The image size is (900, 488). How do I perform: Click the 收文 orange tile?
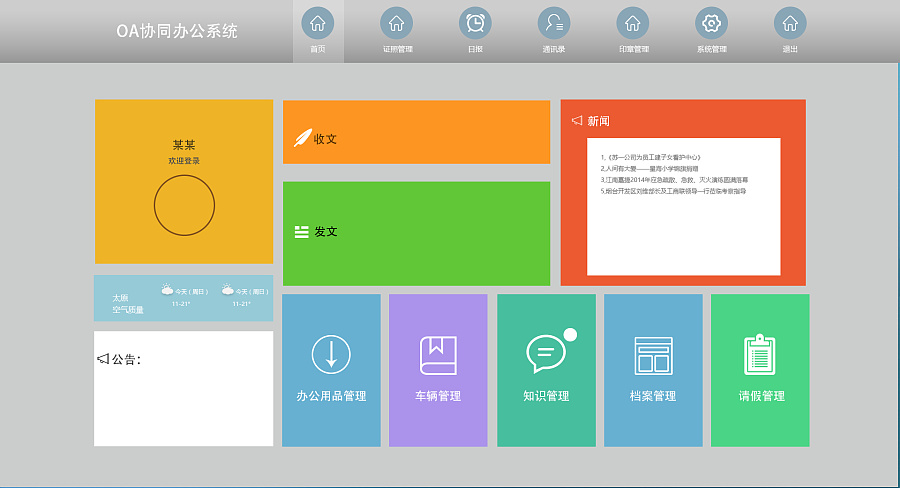[416, 132]
